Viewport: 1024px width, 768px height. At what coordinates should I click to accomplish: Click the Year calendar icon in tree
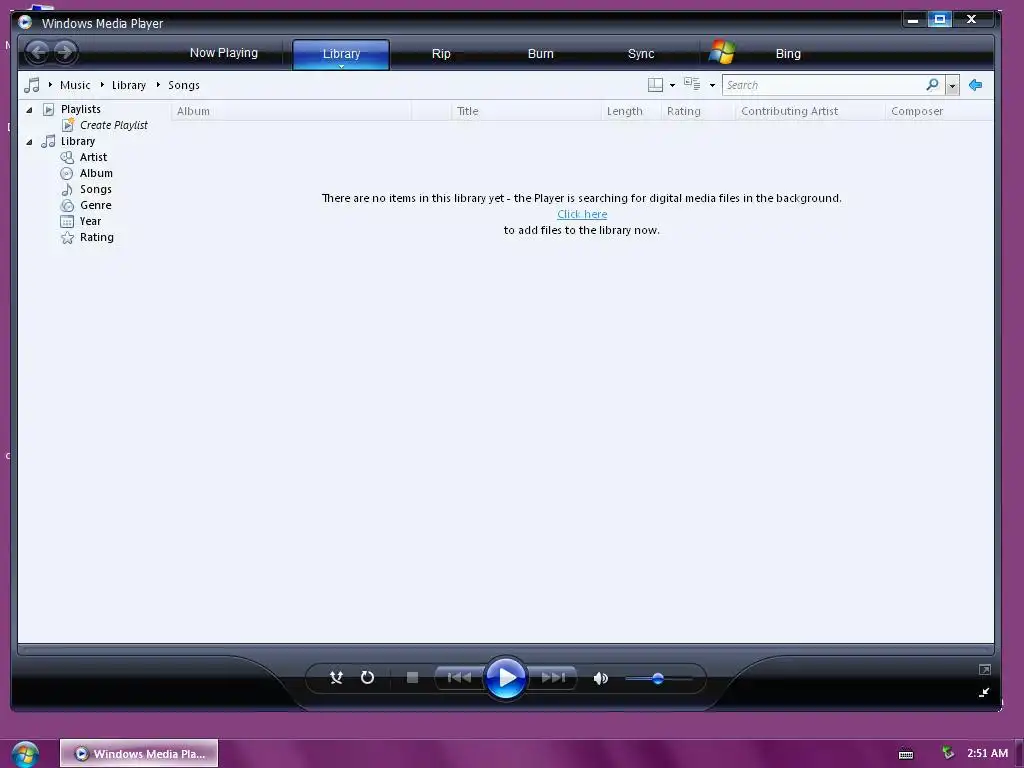pos(67,221)
